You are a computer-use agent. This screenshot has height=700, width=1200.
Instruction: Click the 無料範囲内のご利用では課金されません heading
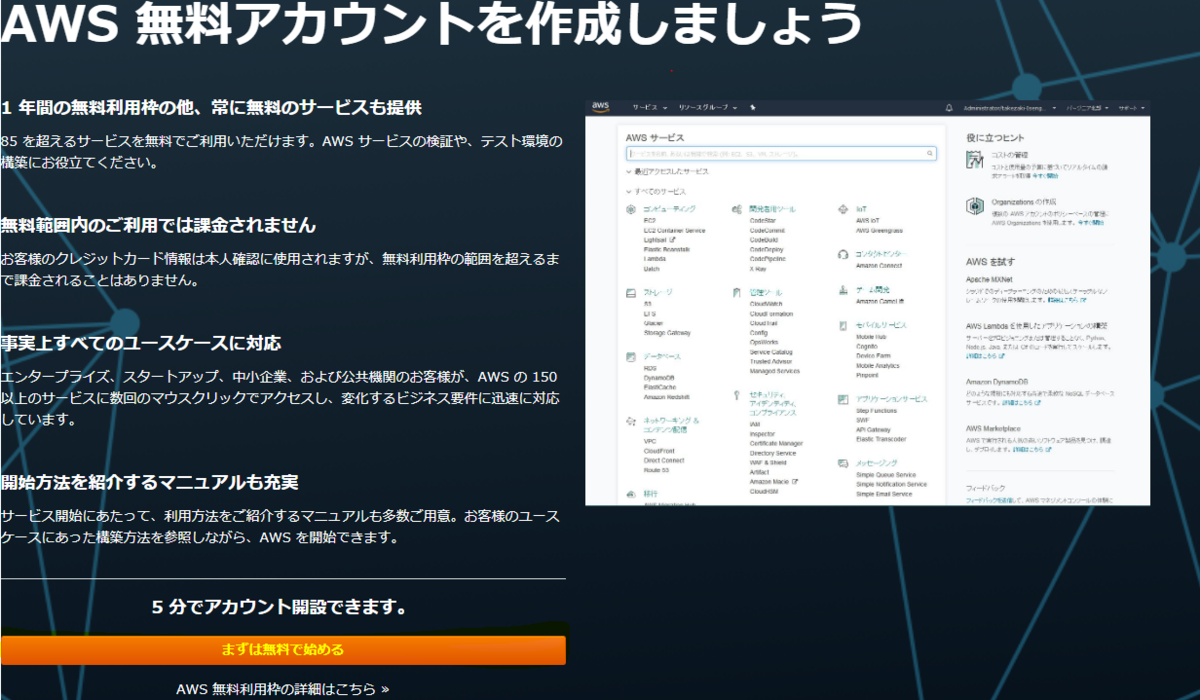point(158,225)
